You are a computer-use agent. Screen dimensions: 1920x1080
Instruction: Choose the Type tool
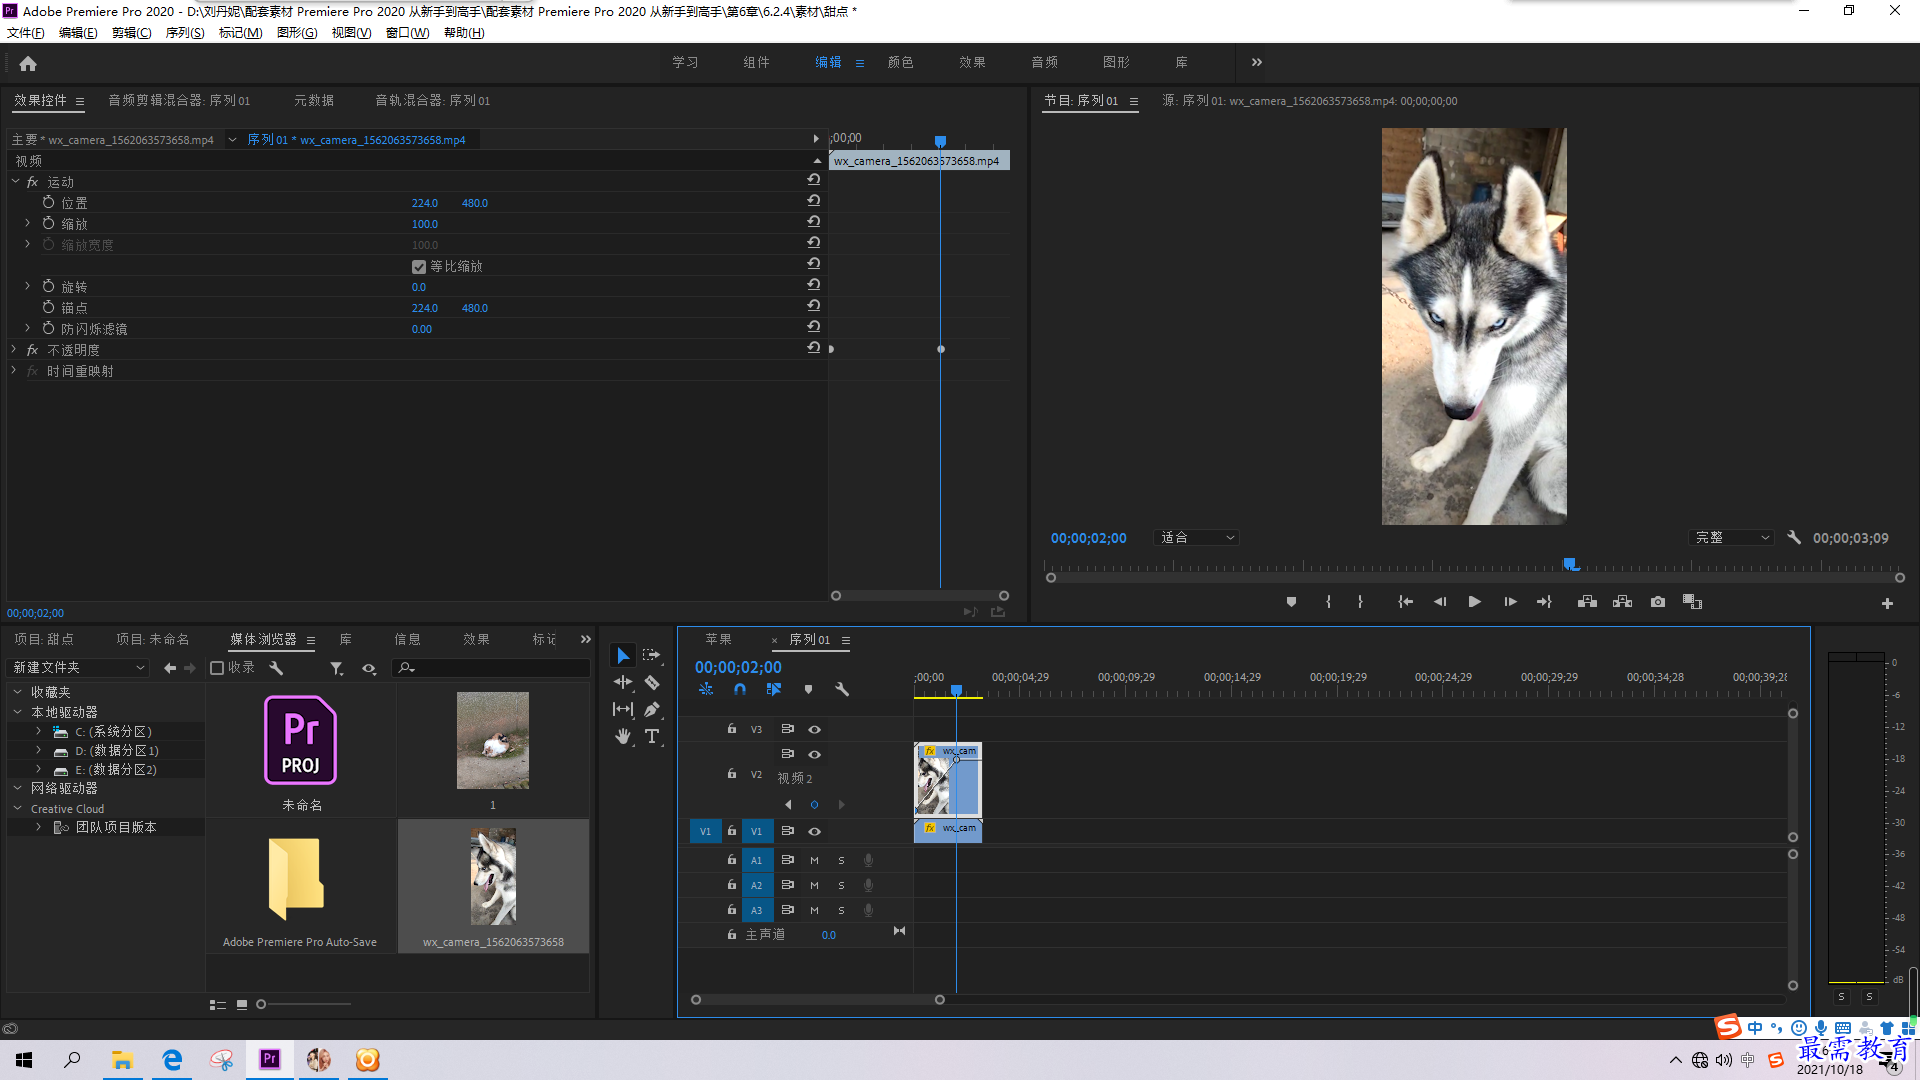(x=652, y=736)
